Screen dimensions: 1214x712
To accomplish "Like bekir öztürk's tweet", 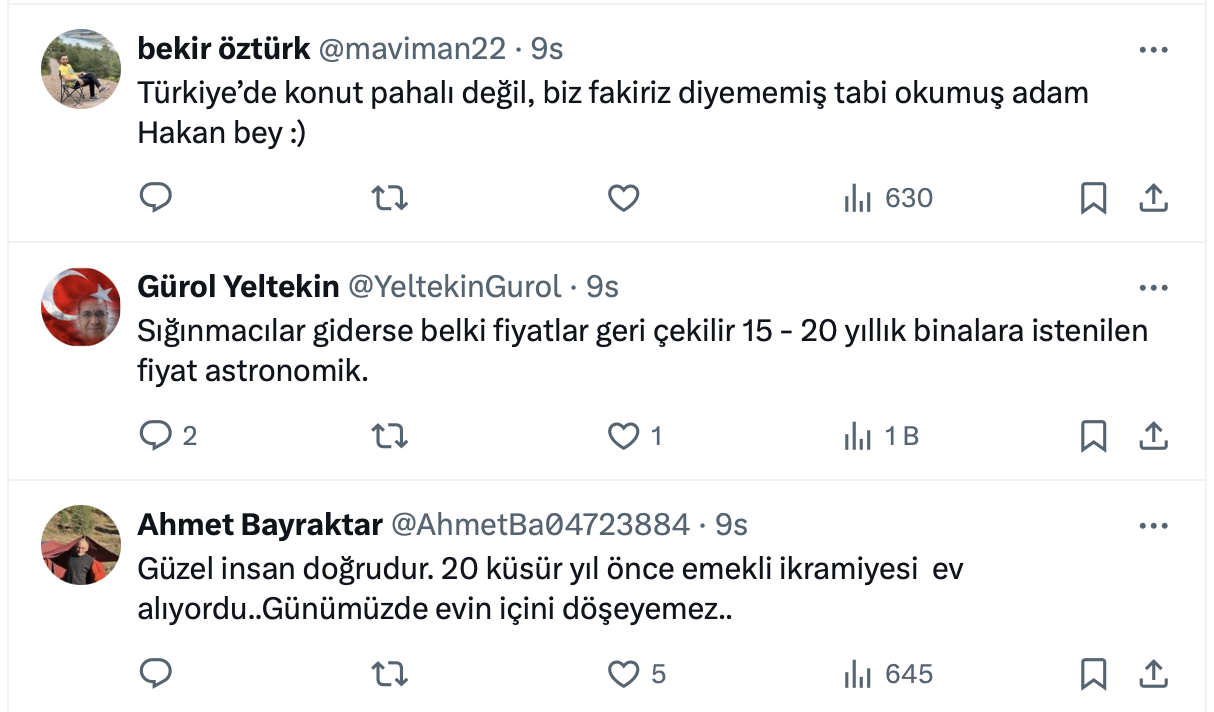I will point(623,199).
